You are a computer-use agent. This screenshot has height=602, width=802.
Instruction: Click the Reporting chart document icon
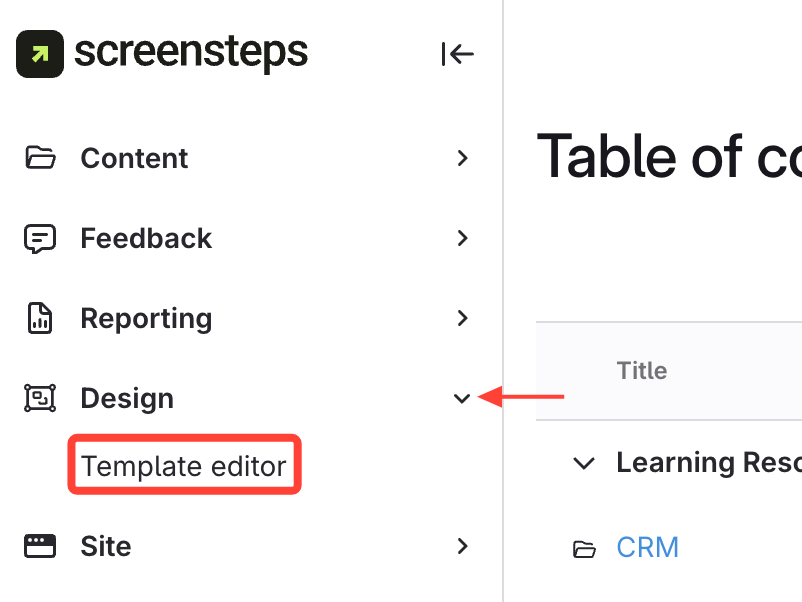(x=40, y=319)
